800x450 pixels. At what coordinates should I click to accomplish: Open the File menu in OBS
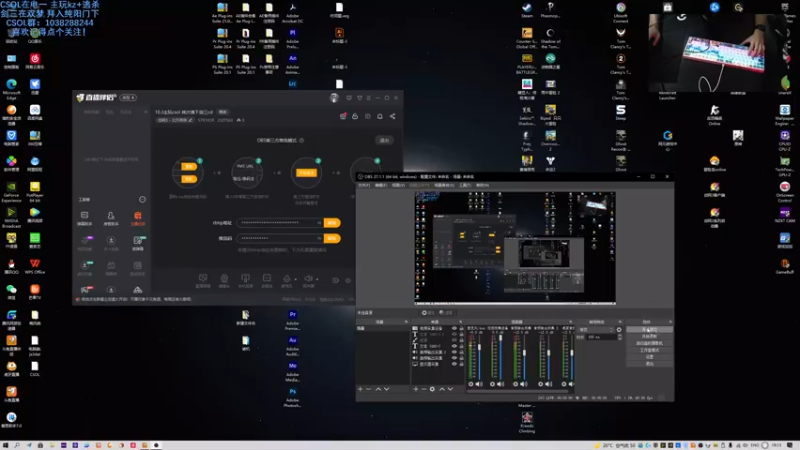(x=364, y=185)
